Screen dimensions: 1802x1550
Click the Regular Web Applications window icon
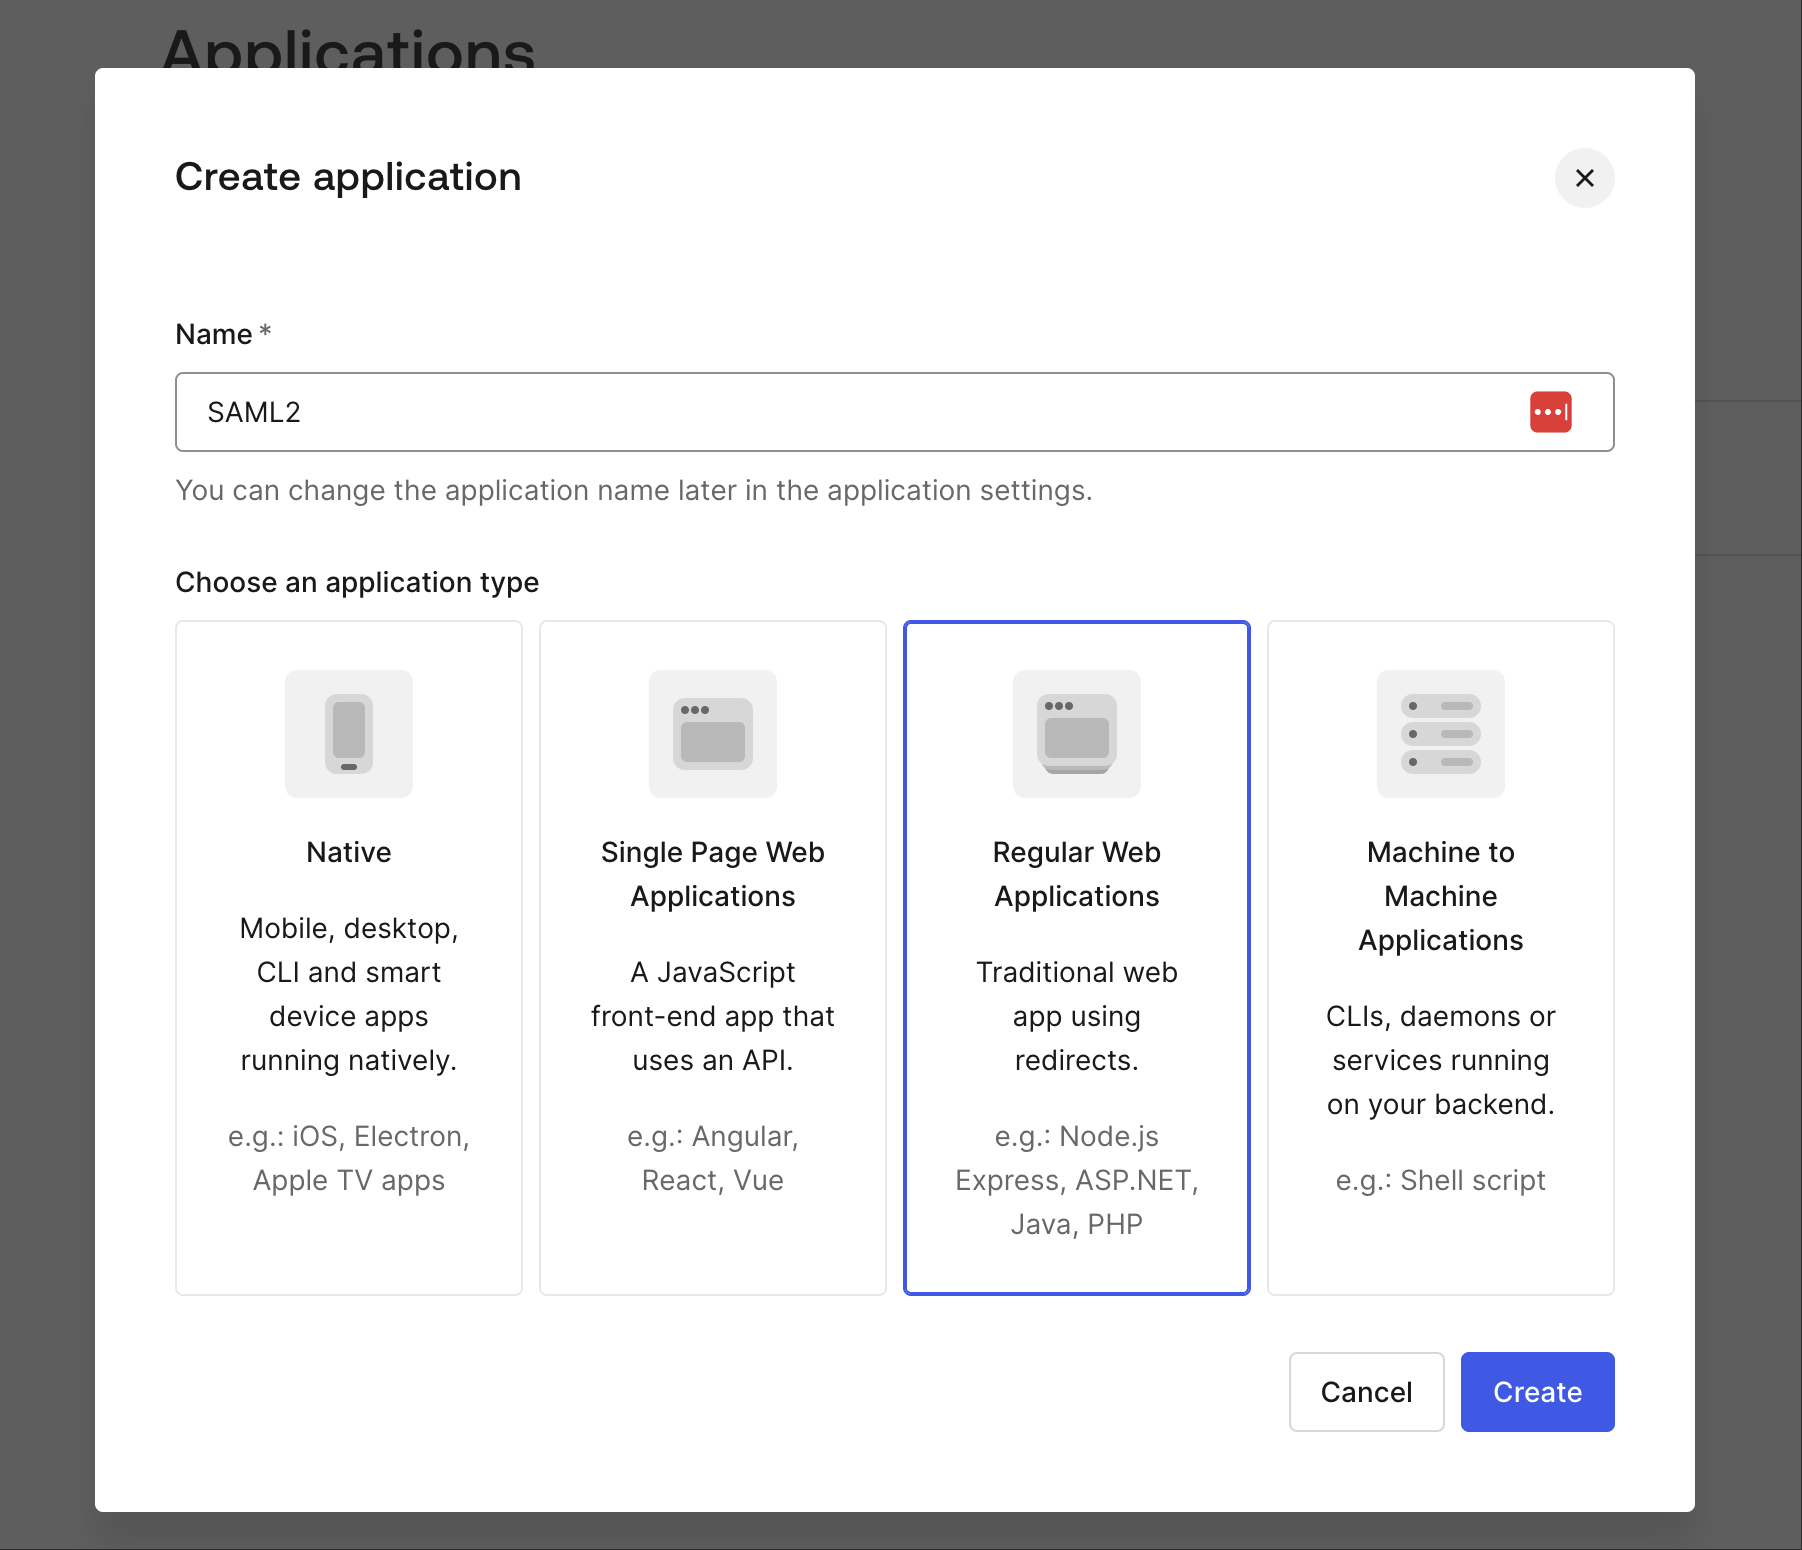1076,734
